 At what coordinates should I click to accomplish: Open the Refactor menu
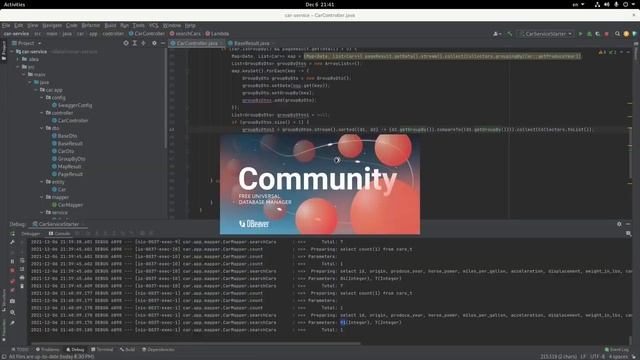(91, 25)
